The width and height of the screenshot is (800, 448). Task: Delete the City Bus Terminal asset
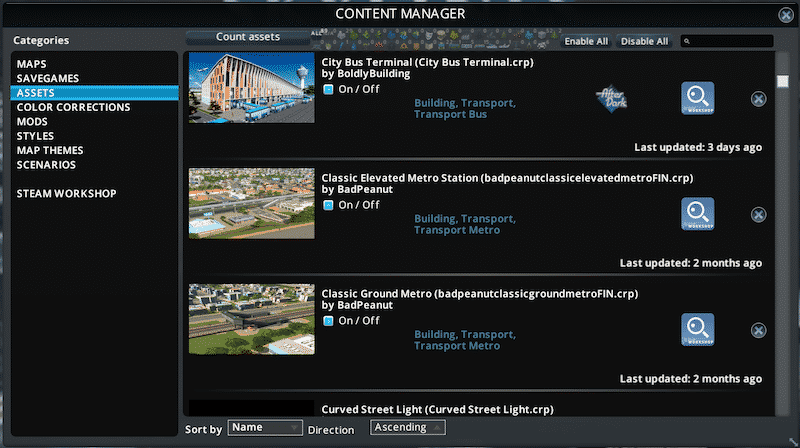758,99
